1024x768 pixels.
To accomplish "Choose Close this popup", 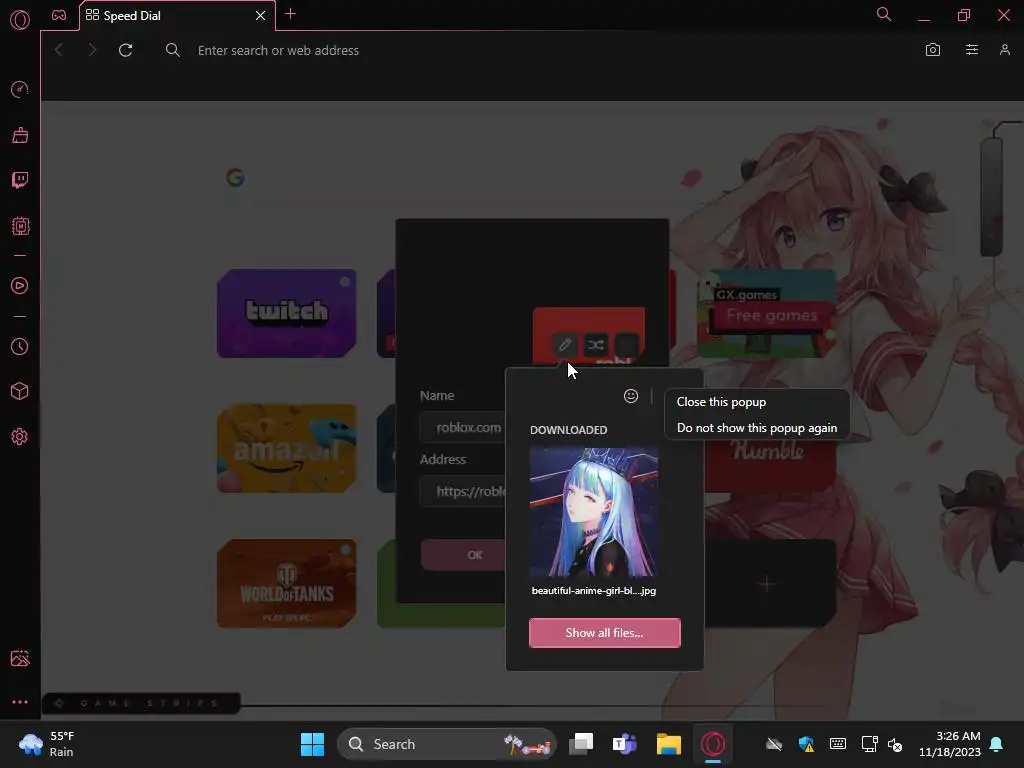I will pyautogui.click(x=721, y=402).
